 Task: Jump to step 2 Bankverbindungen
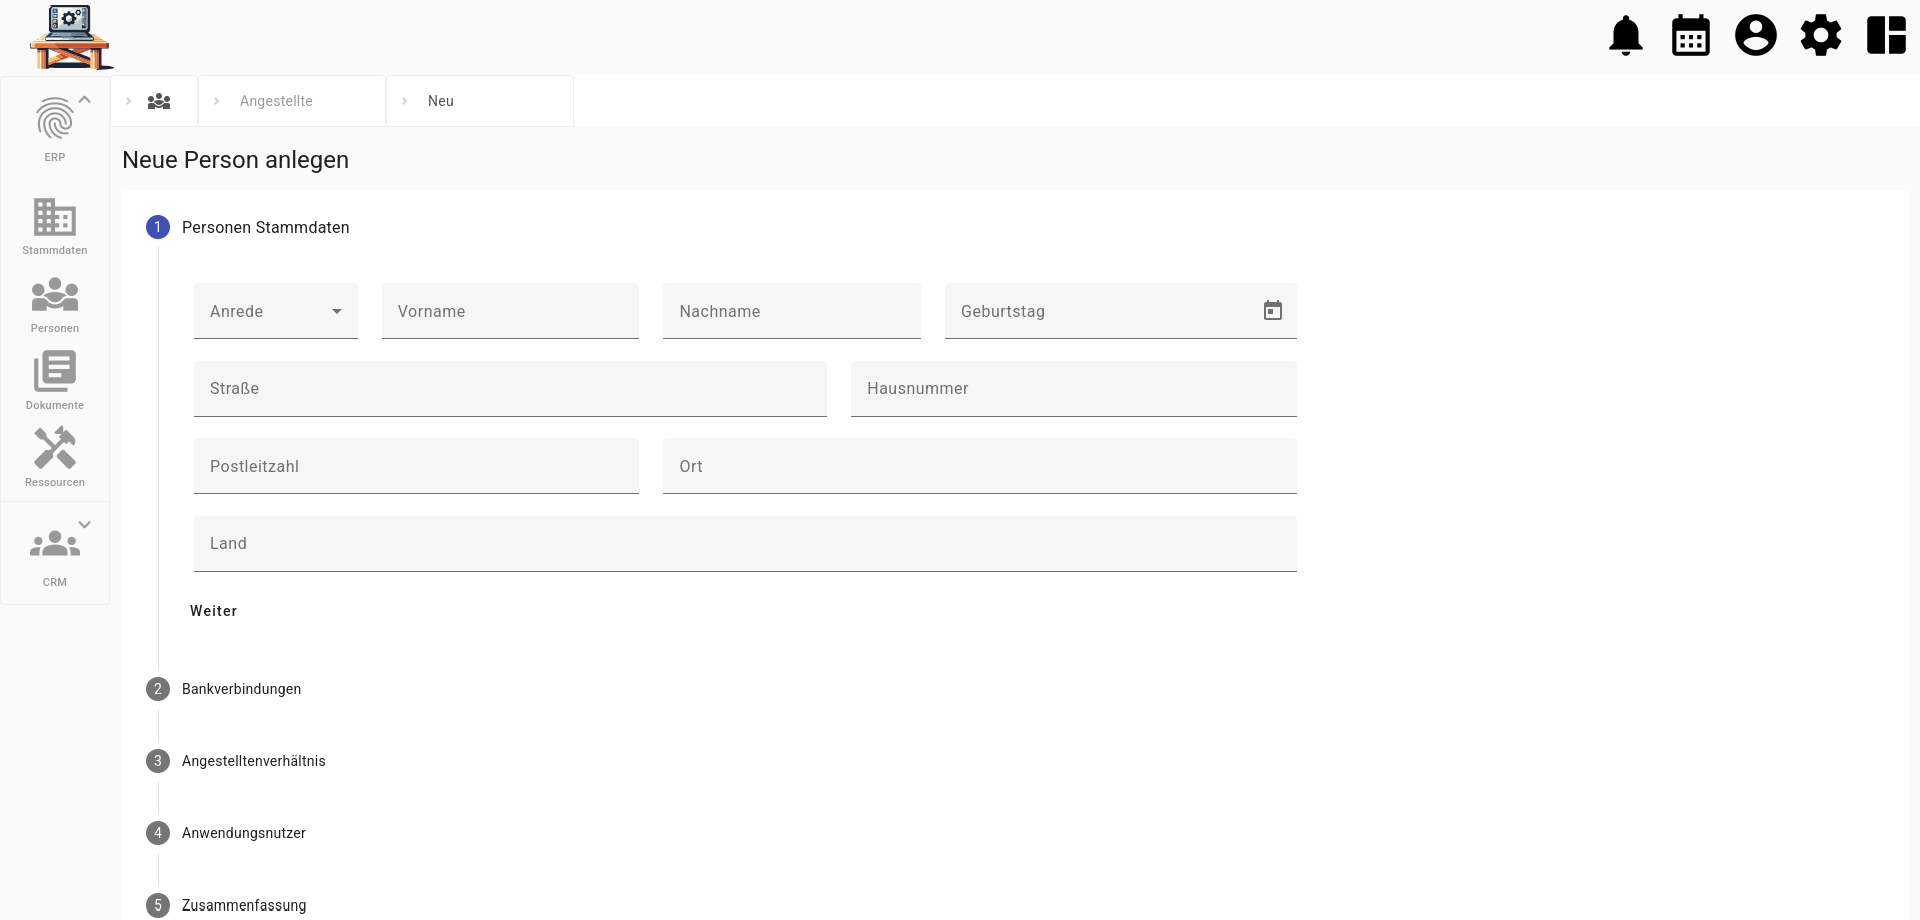tap(224, 689)
